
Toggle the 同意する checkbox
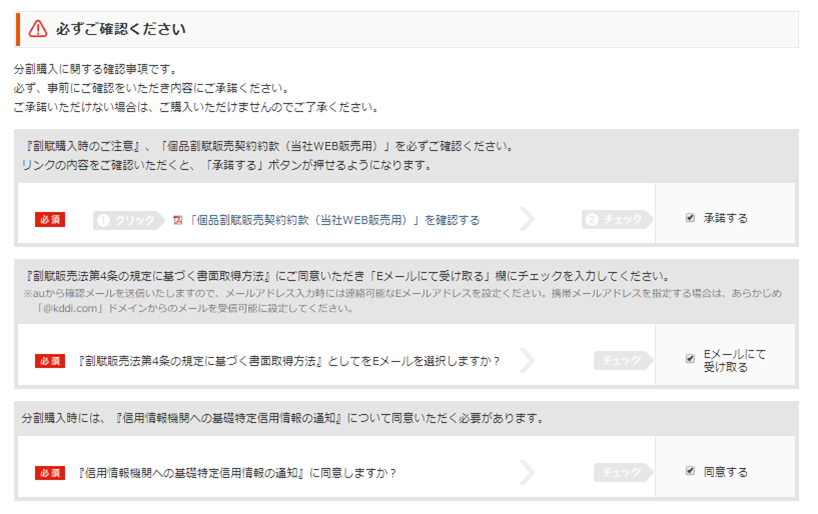(690, 471)
